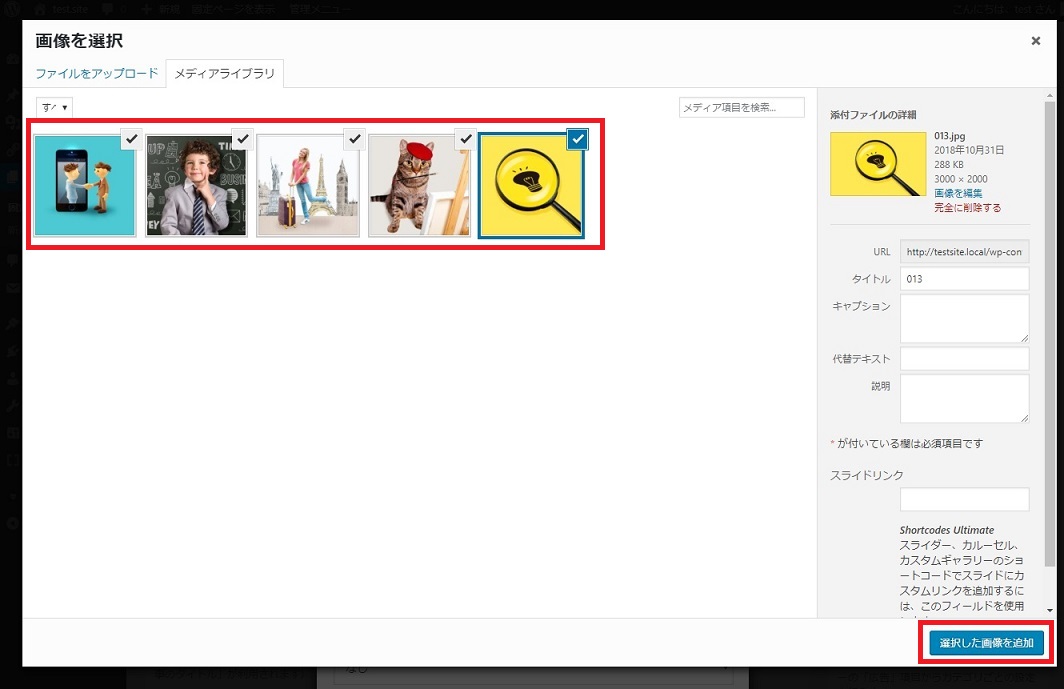Click the 代替テキスト input field
The height and width of the screenshot is (689, 1064).
coord(964,358)
